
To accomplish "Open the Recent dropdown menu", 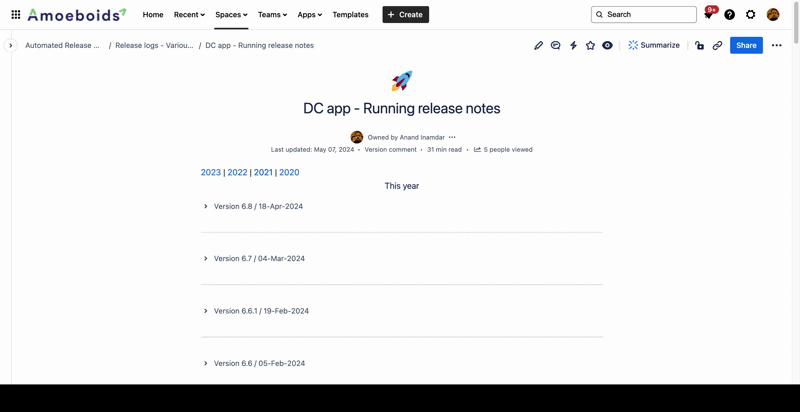I will click(189, 15).
